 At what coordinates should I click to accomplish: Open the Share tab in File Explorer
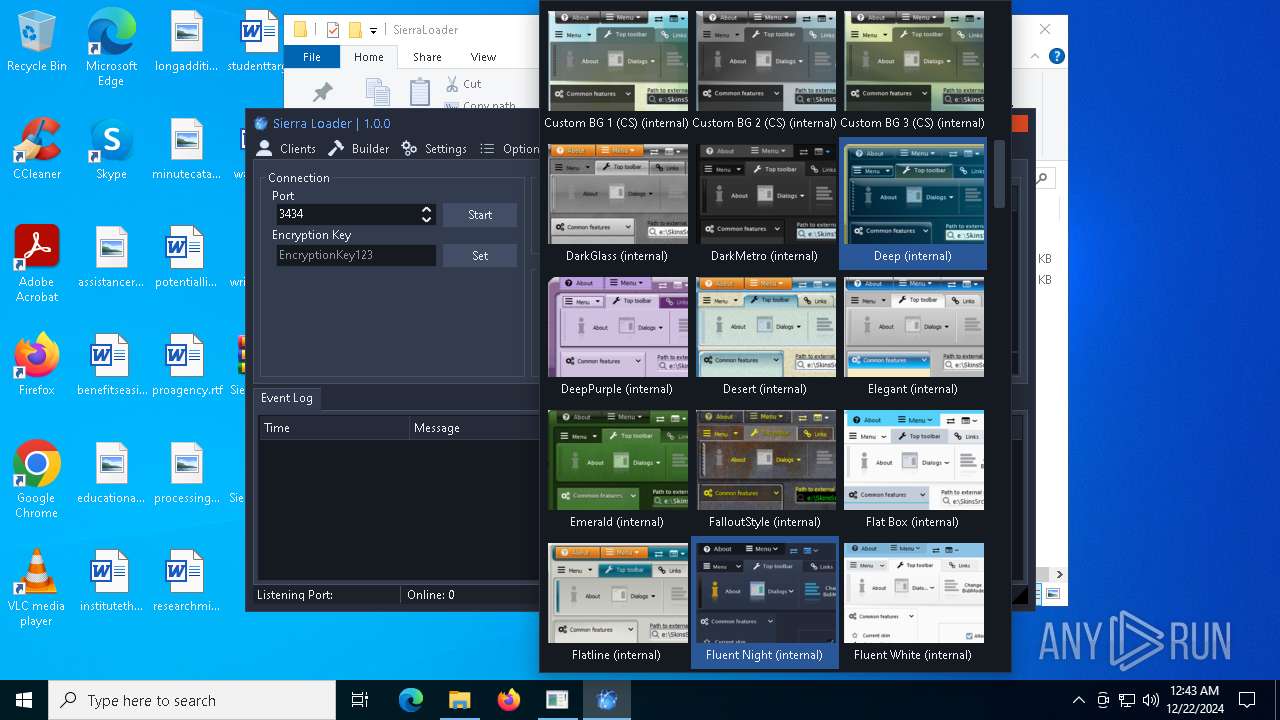click(x=427, y=57)
